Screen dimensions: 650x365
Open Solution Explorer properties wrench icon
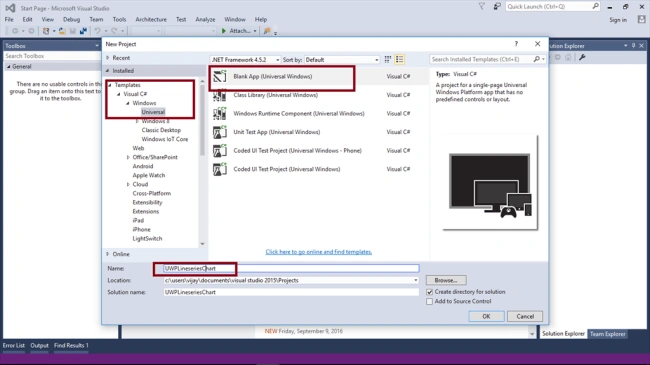tap(582, 57)
